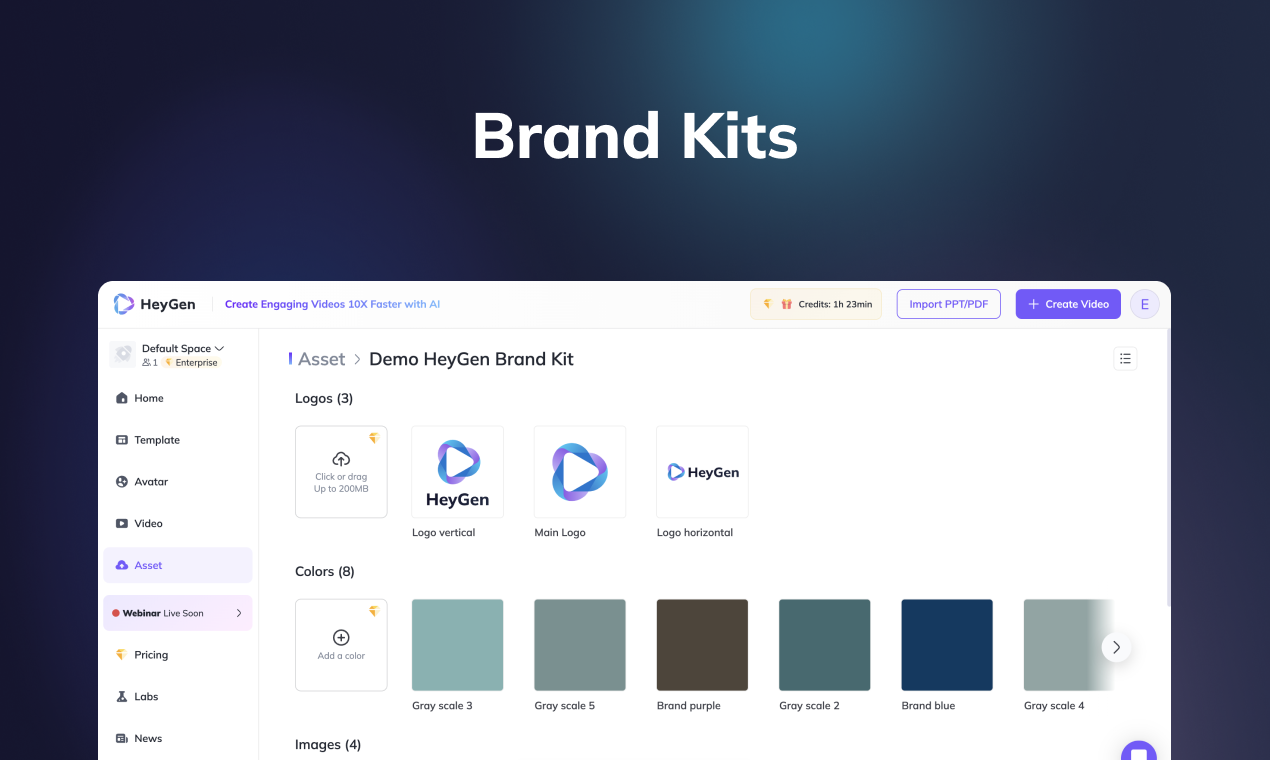Switch to list view icon
The image size is (1270, 760).
click(x=1125, y=359)
